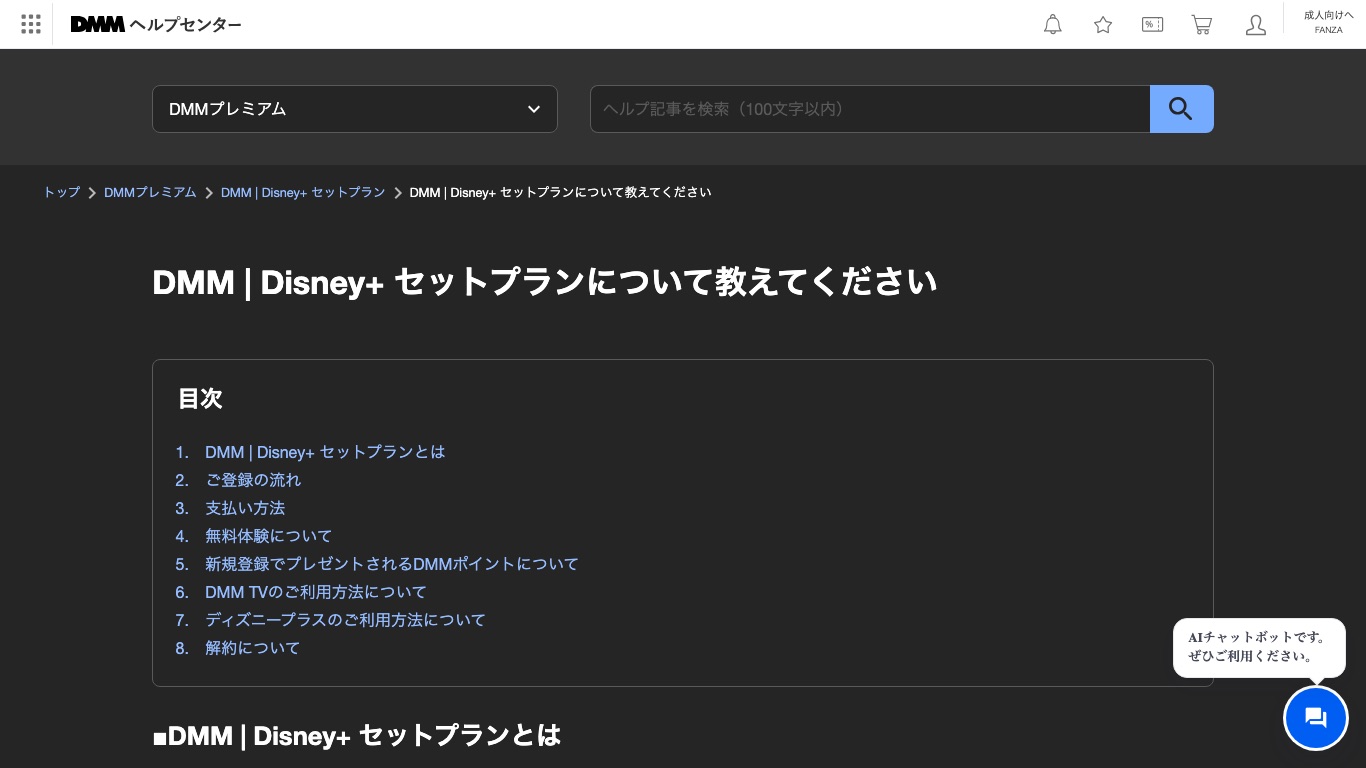Image resolution: width=1366 pixels, height=768 pixels.
Task: Open notifications bell icon
Action: [1053, 24]
